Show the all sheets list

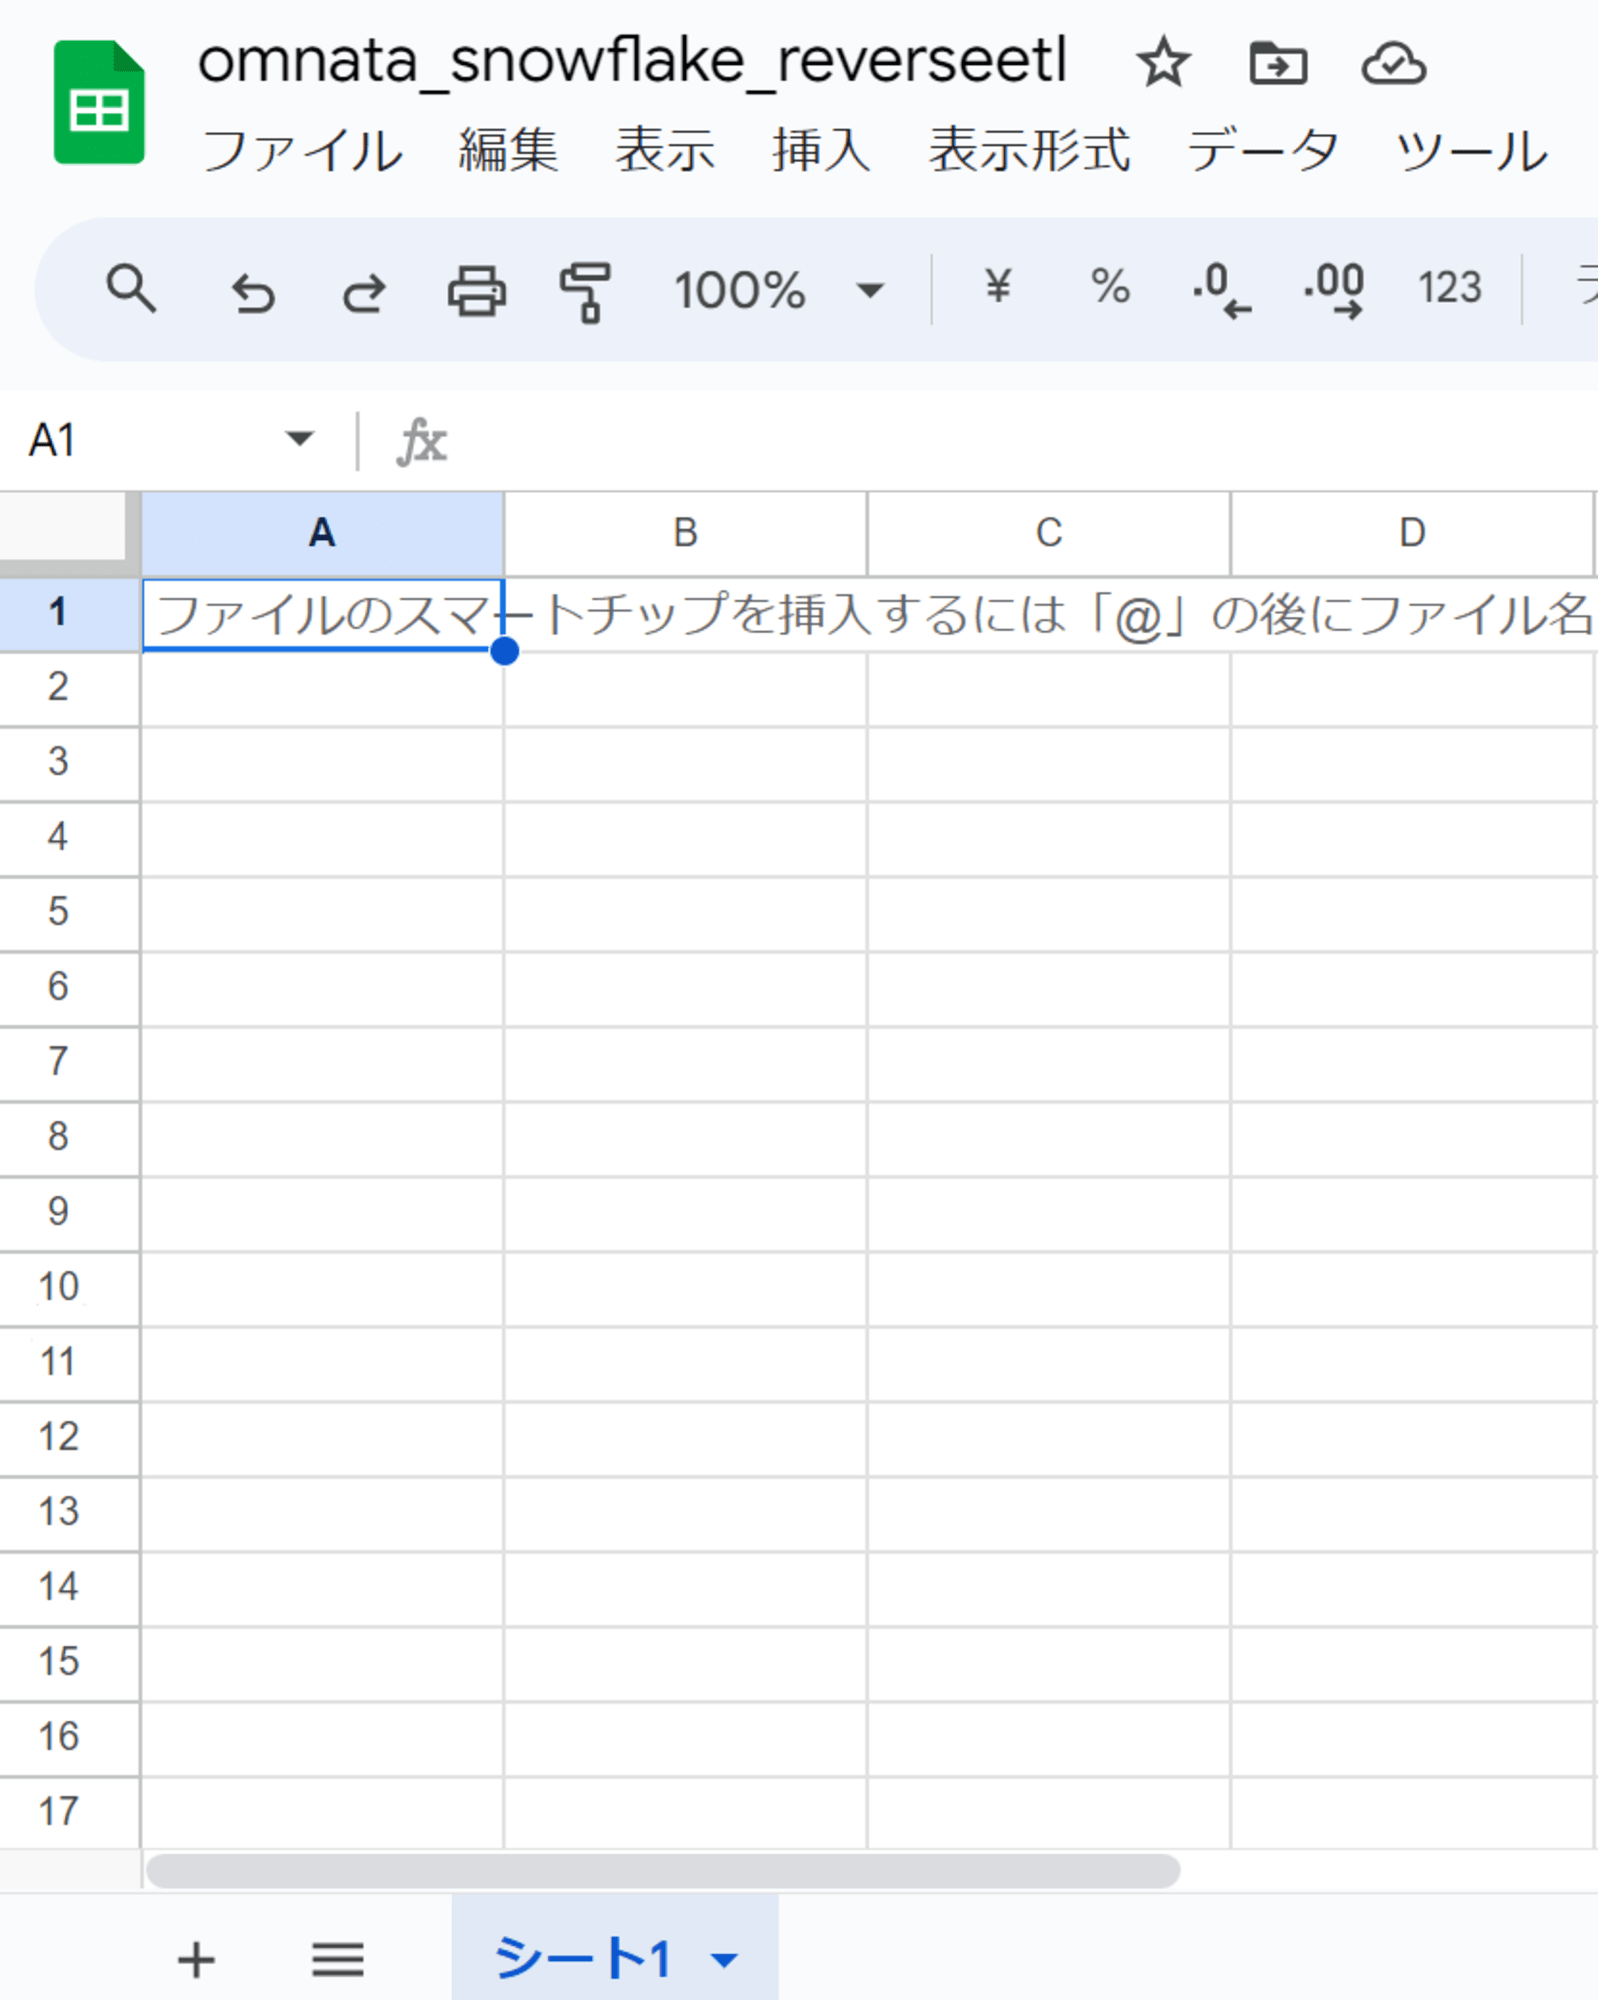point(337,1960)
